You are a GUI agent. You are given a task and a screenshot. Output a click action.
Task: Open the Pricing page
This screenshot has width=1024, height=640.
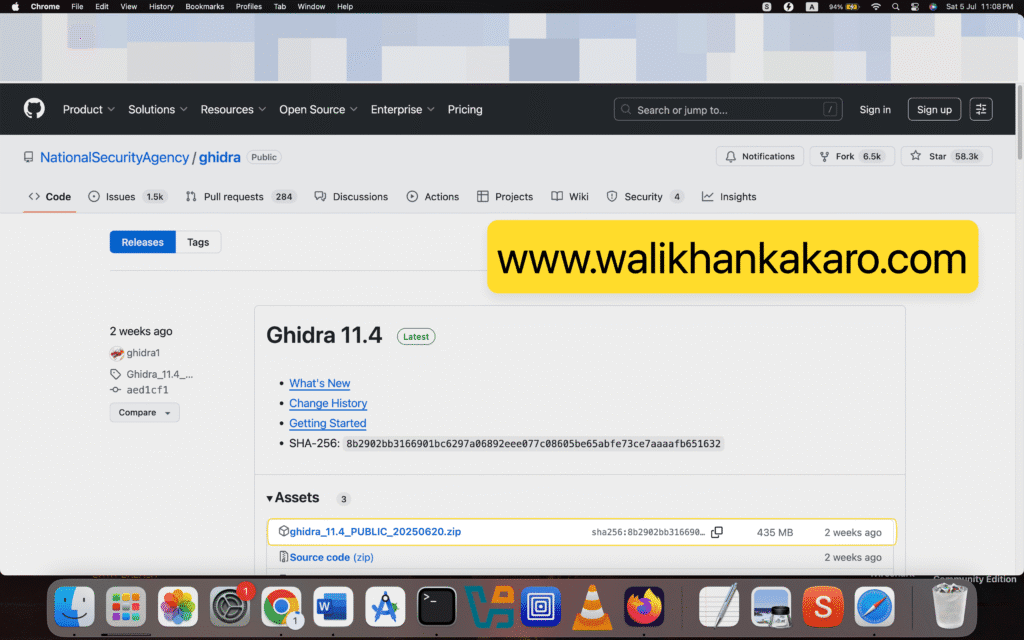[x=465, y=110]
